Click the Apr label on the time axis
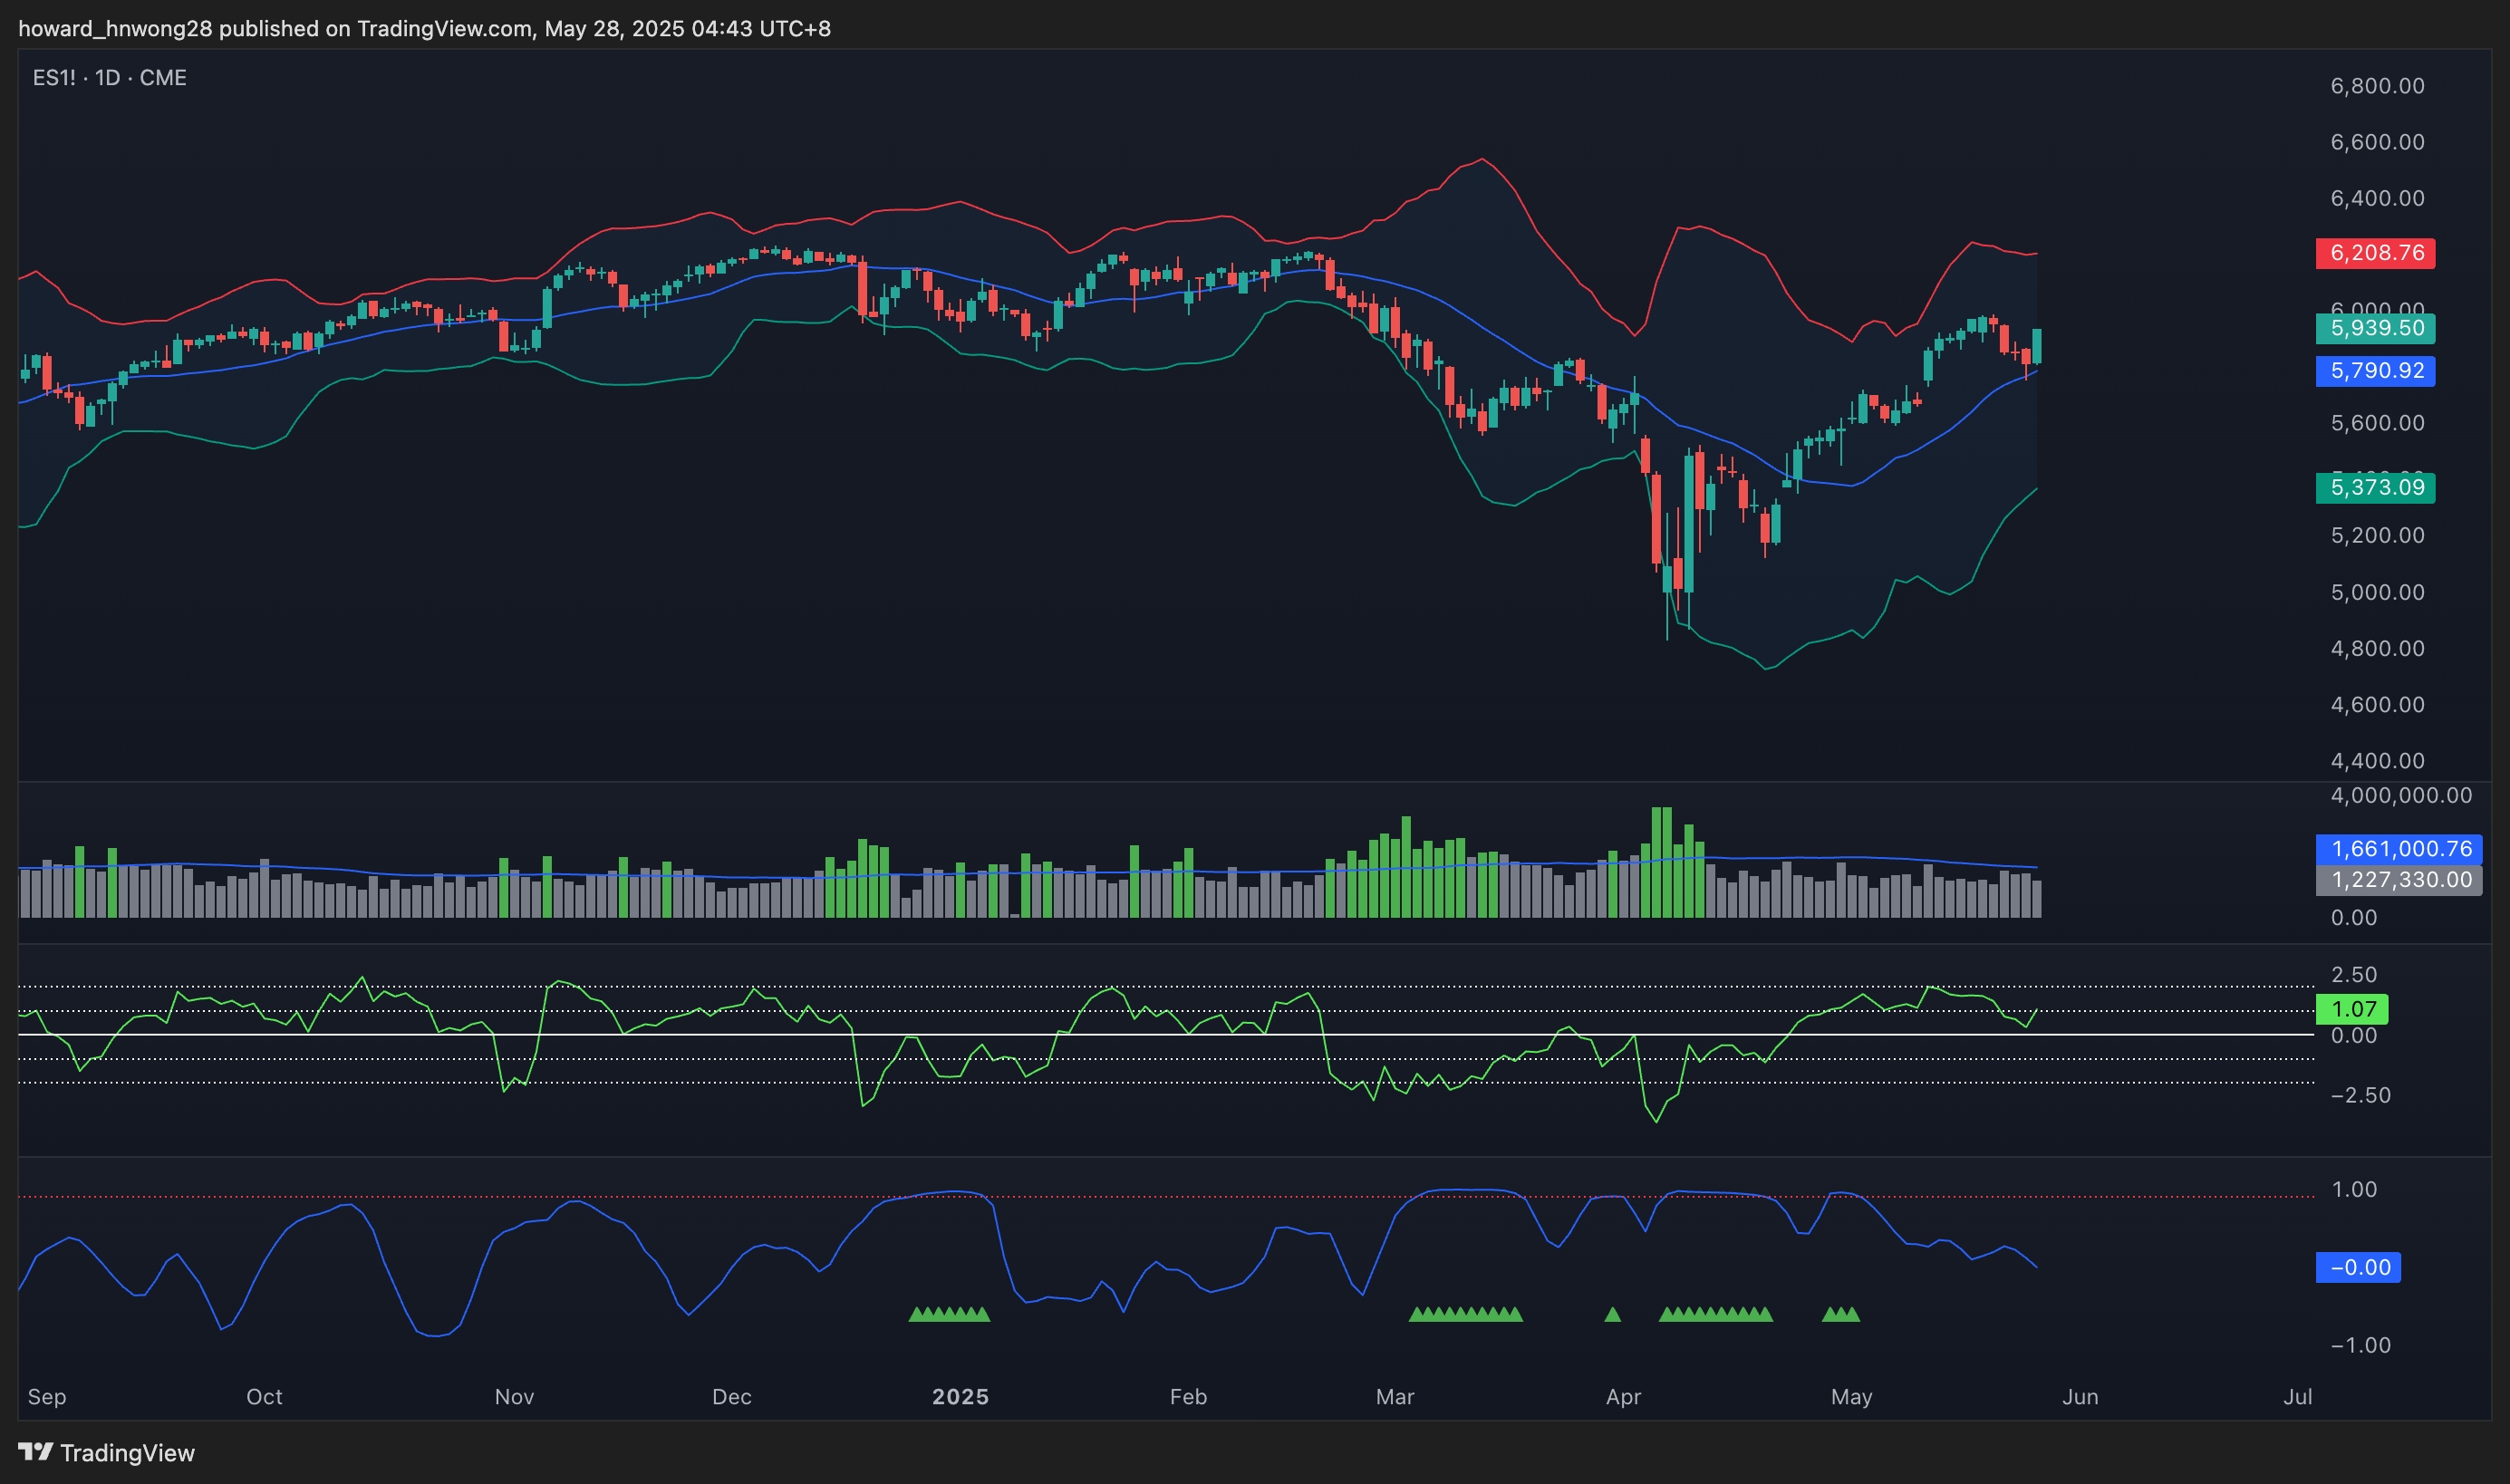Screen dimensions: 2510x1484 click(x=1623, y=1397)
